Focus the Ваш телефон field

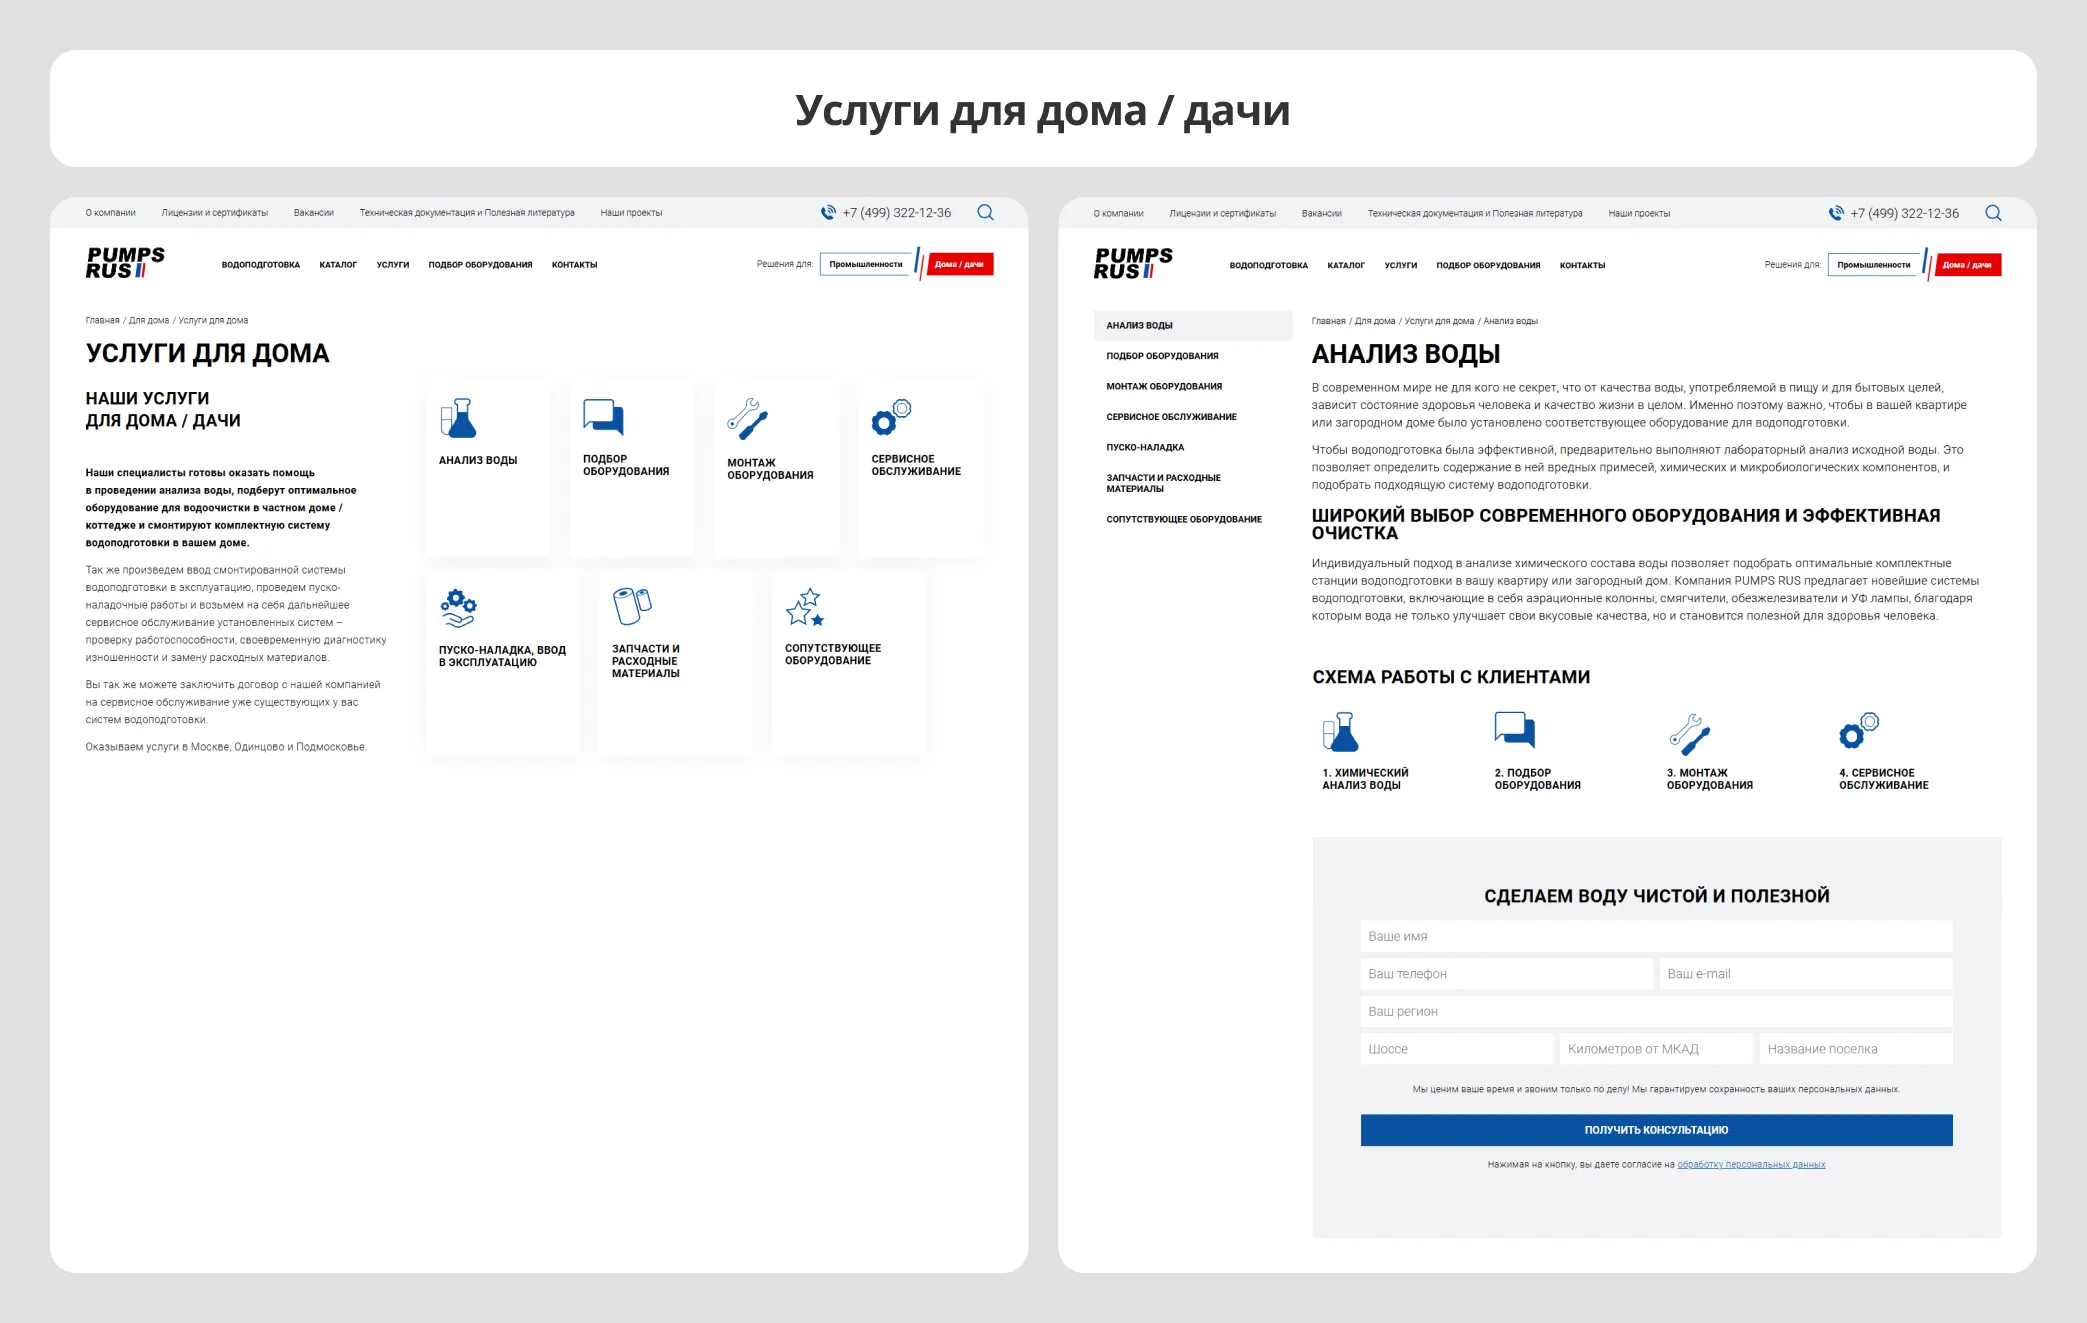tap(1506, 974)
